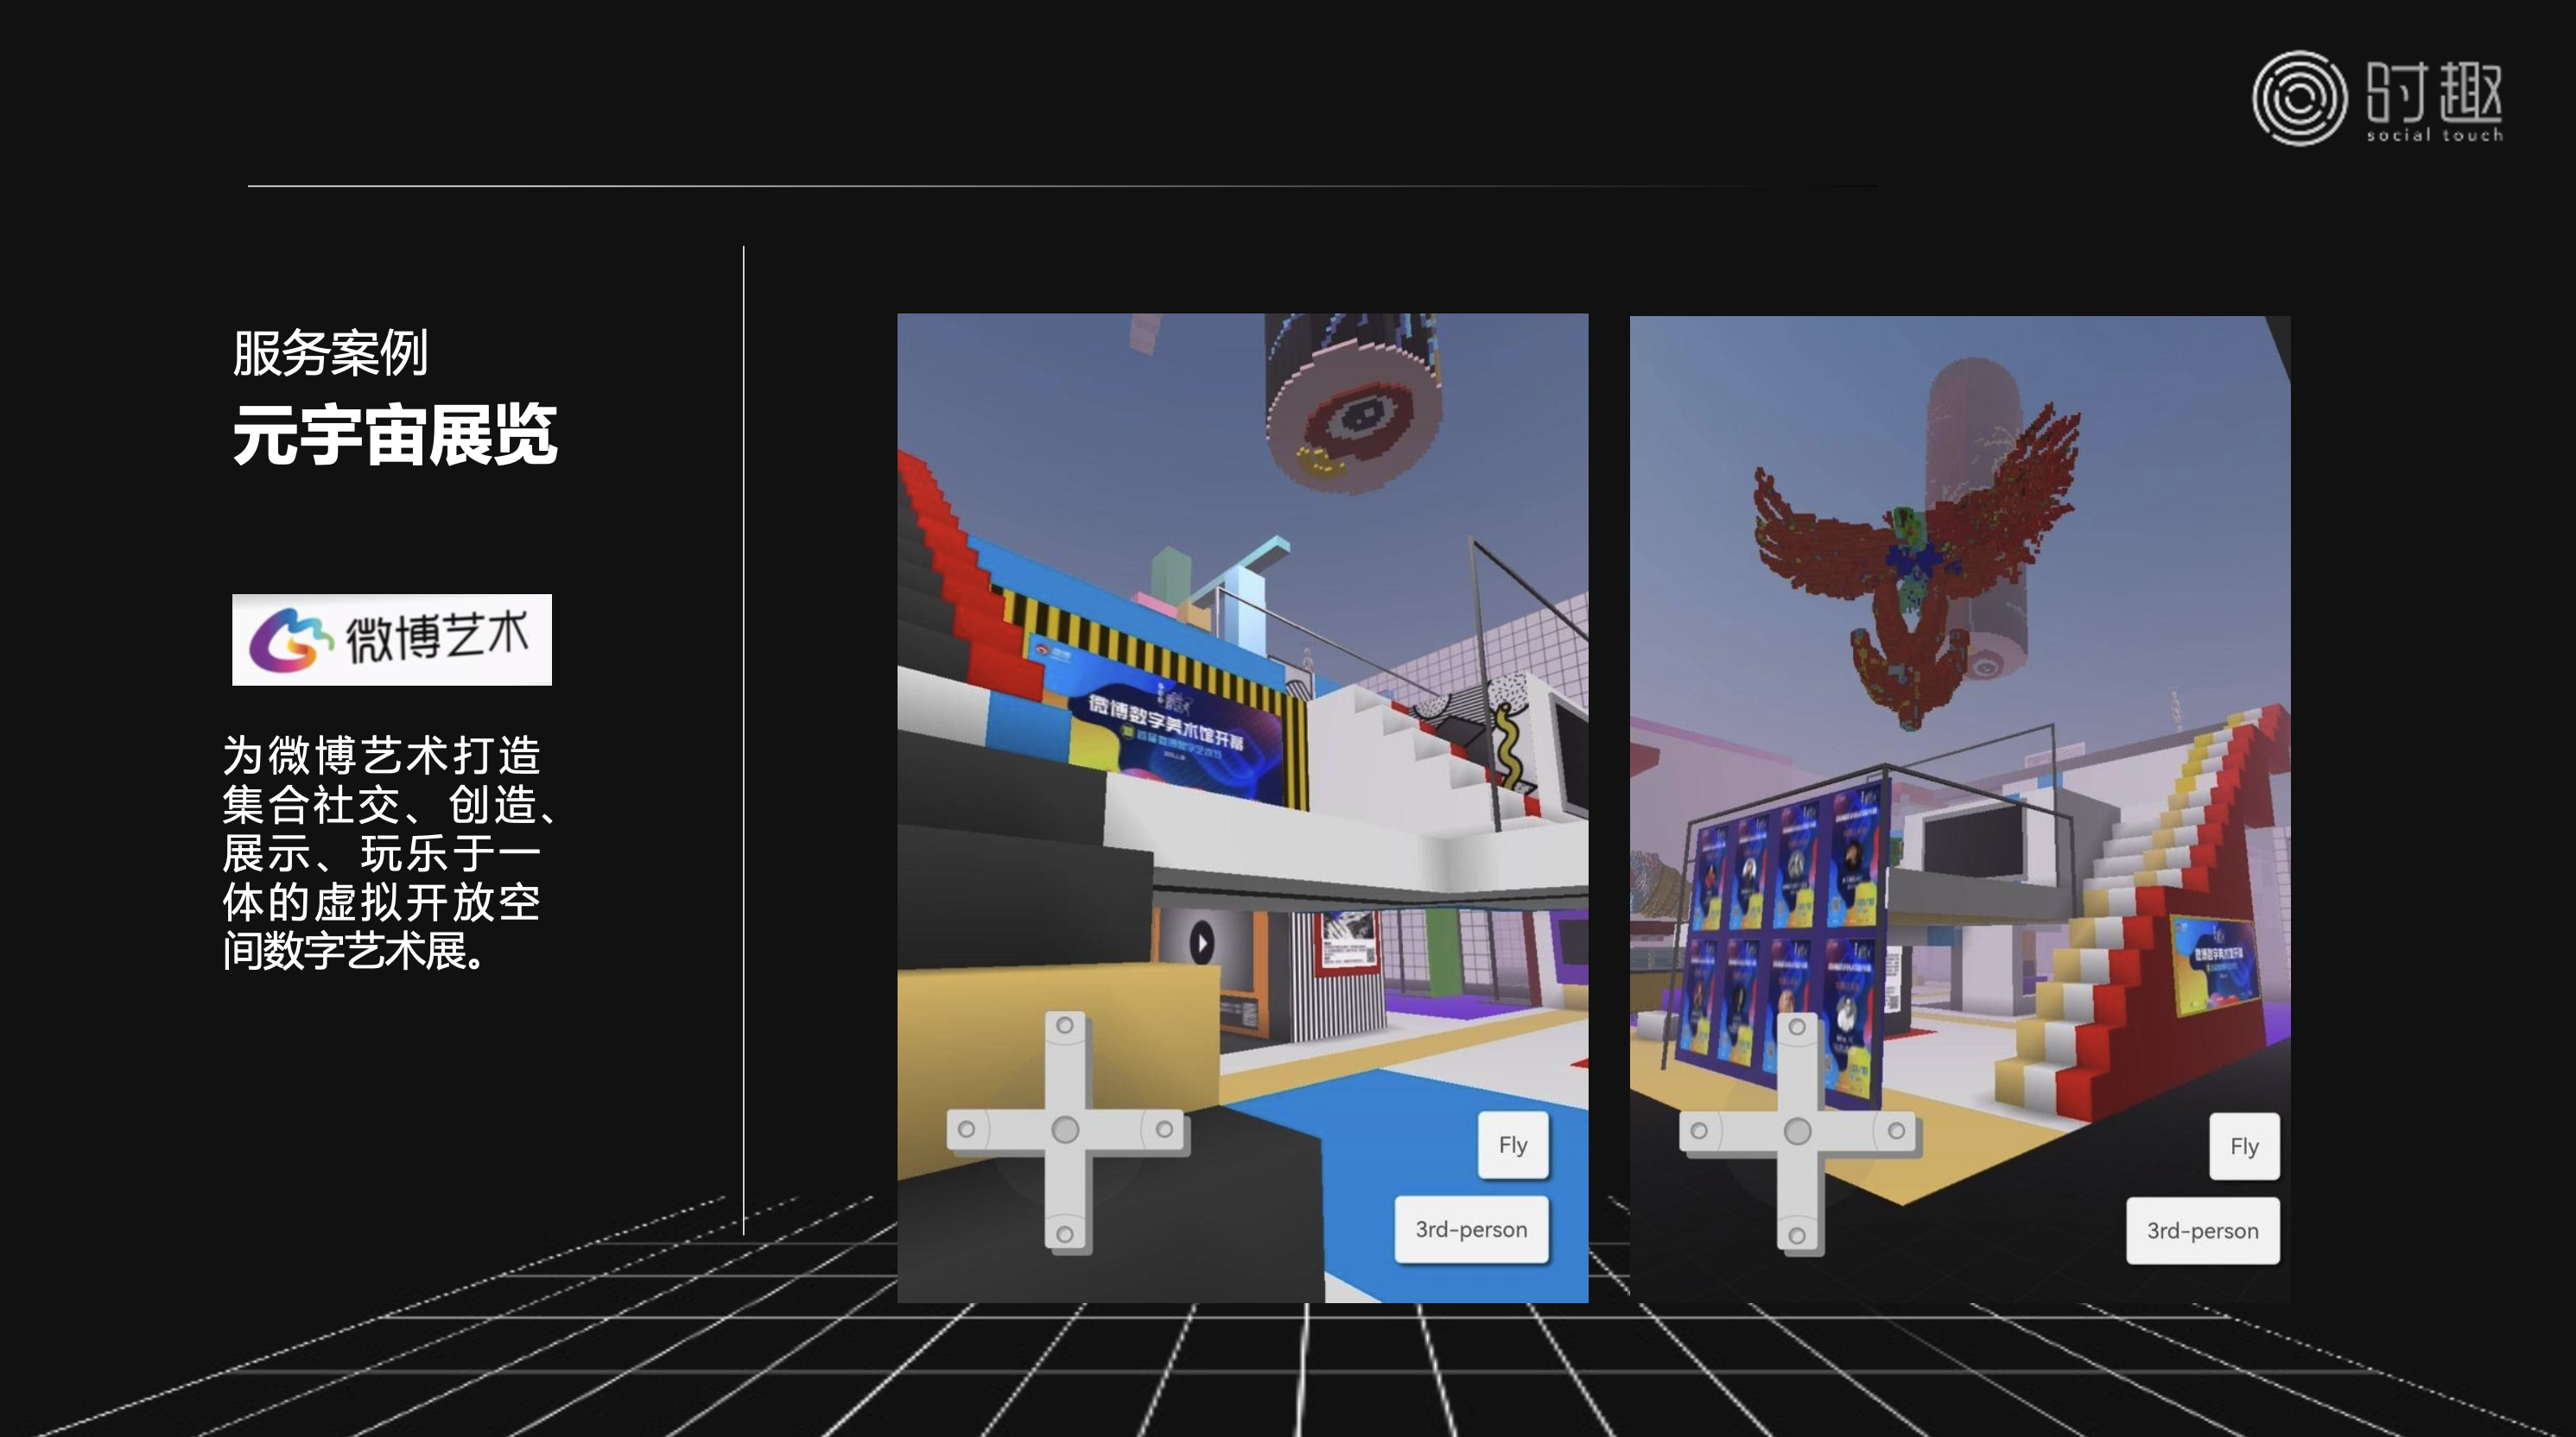Select the 元宇宙展览 heading text
Viewport: 2576px width, 1437px height.
[x=394, y=435]
